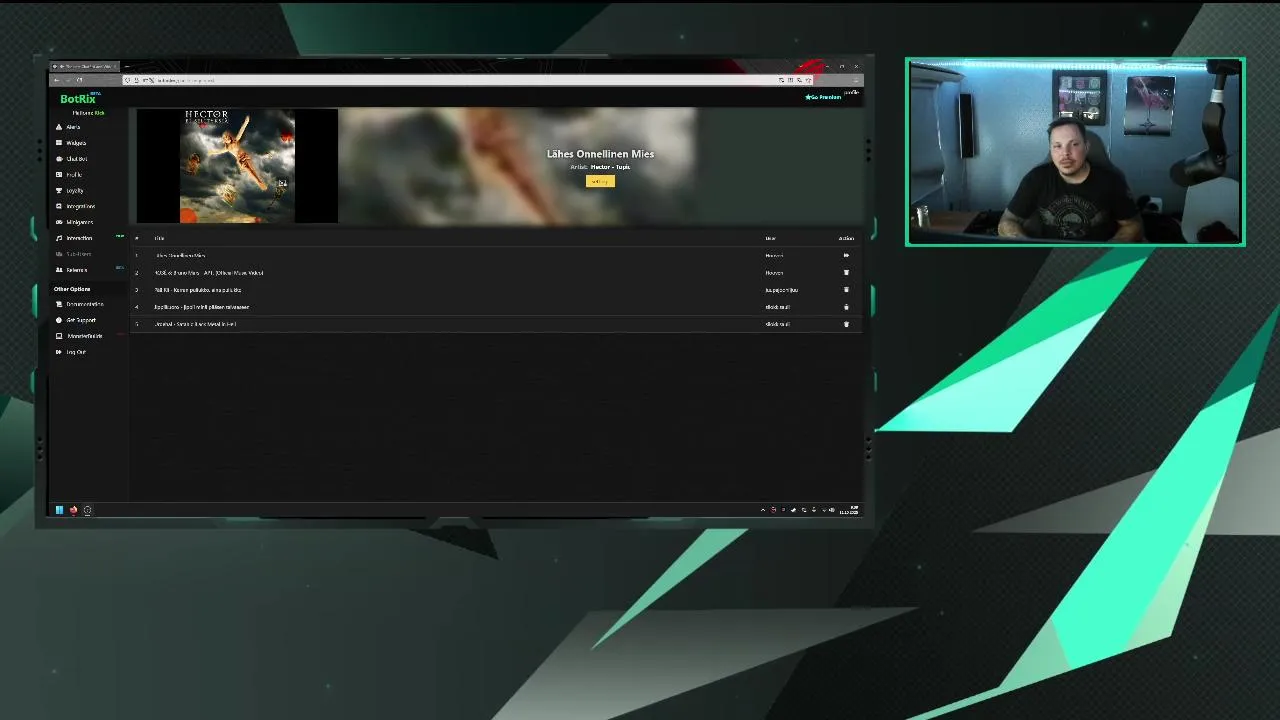Delete queued song number 4 with its trash icon
Viewport: 1280px width, 720px height.
(x=846, y=307)
